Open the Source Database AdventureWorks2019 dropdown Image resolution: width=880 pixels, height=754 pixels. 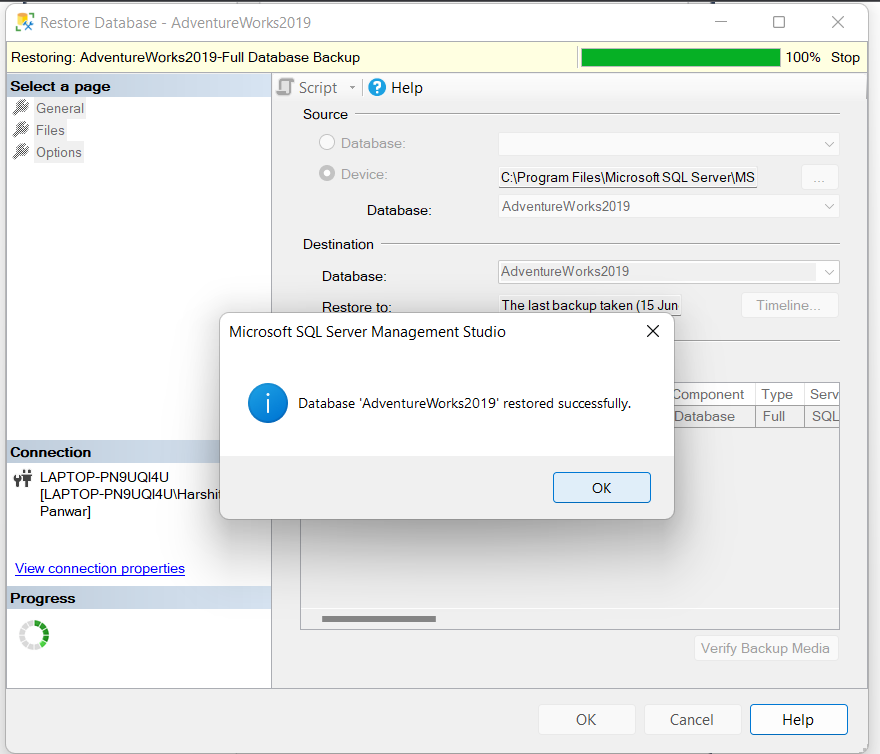click(829, 207)
